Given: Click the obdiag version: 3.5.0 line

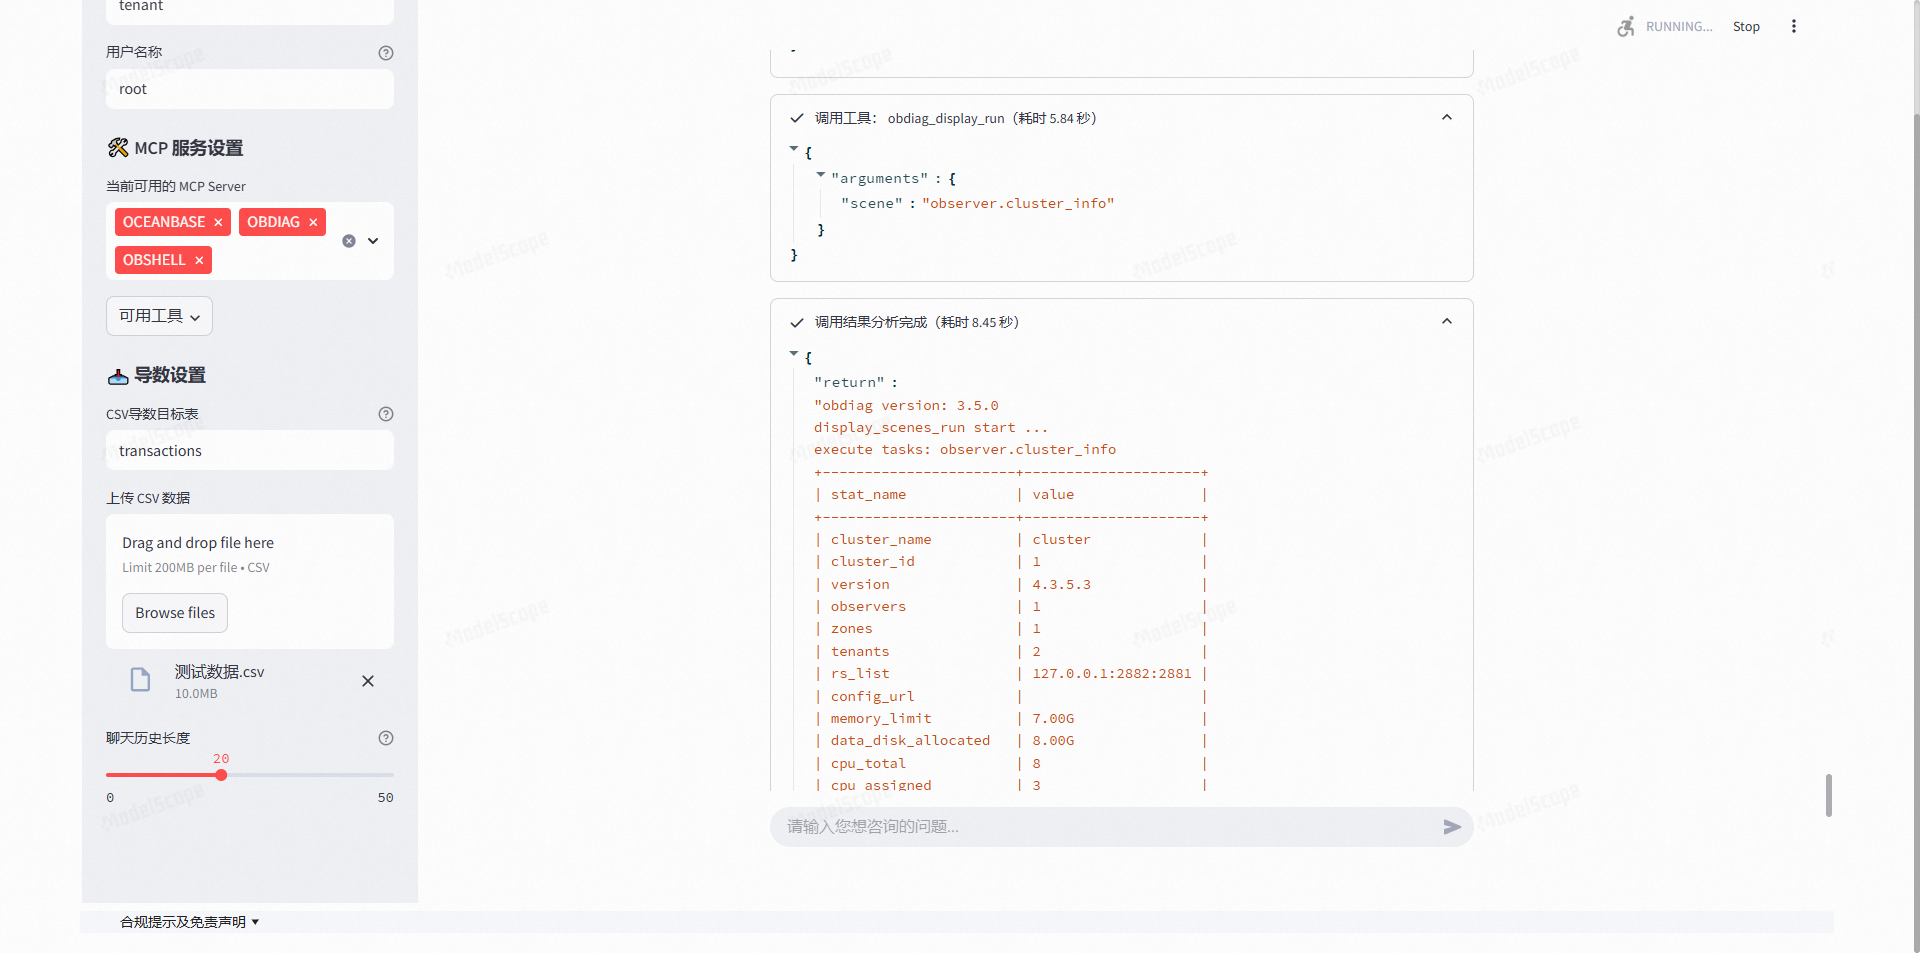Looking at the screenshot, I should click(906, 405).
